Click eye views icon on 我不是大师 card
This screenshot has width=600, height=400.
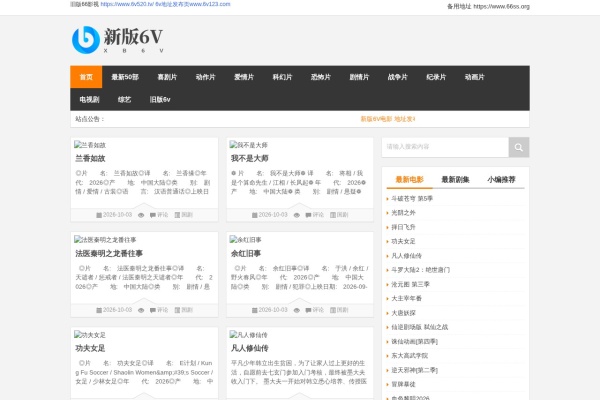point(297,215)
